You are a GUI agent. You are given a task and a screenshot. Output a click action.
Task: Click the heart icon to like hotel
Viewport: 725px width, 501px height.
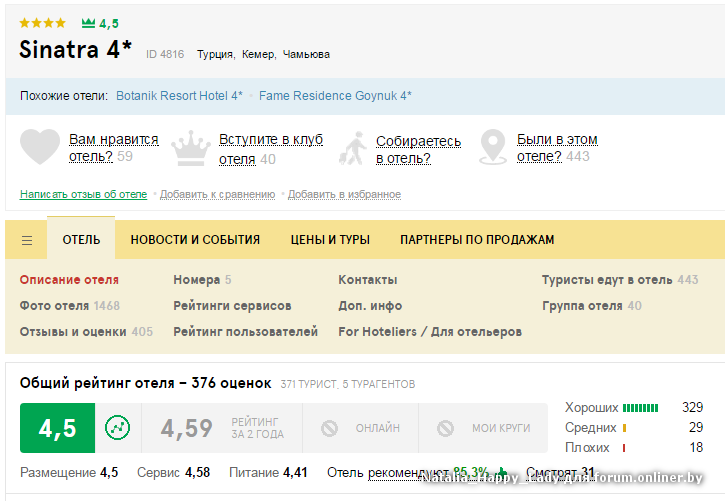40,147
